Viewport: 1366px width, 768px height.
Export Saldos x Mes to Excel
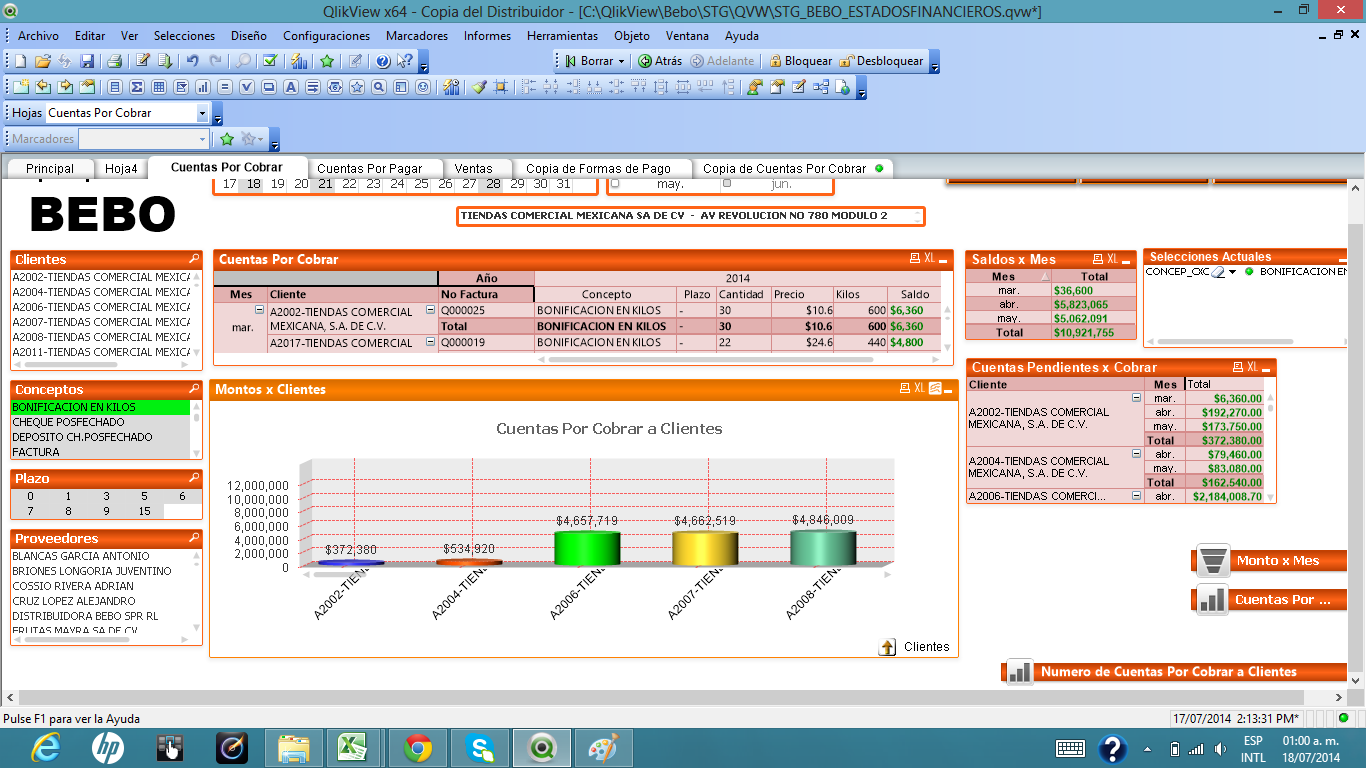pyautogui.click(x=1113, y=259)
